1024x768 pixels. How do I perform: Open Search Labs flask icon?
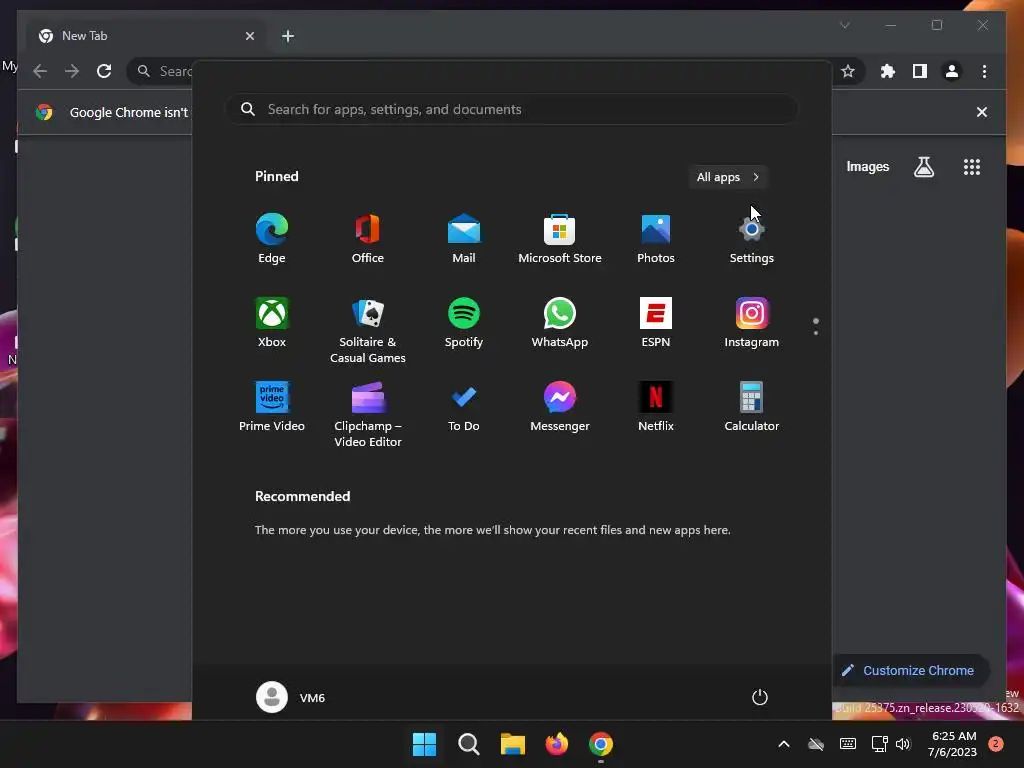click(x=923, y=167)
